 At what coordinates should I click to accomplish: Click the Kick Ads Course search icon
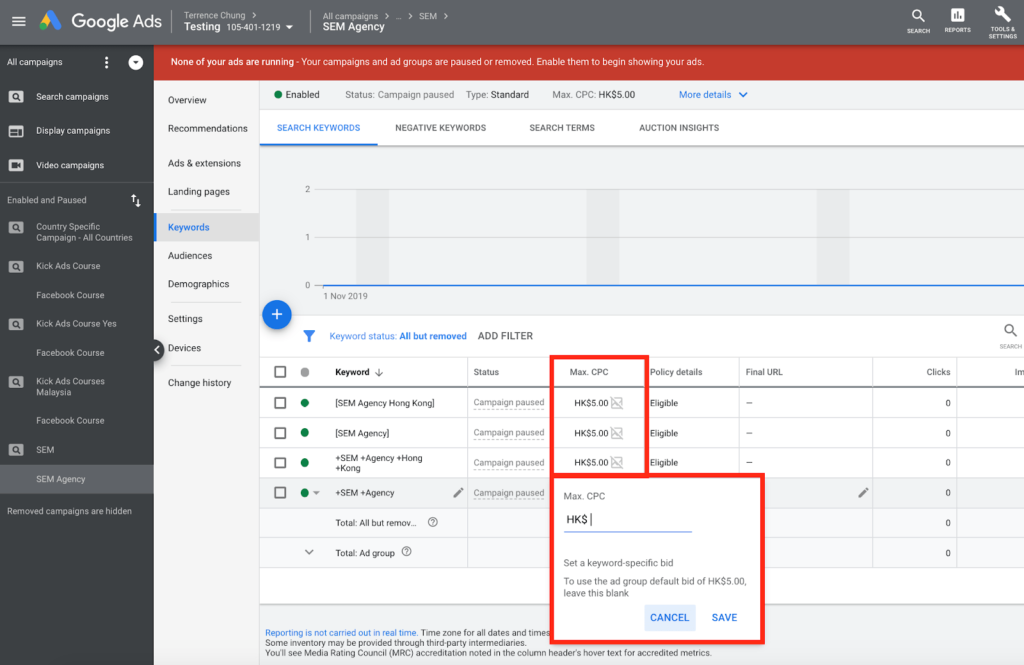(x=16, y=267)
